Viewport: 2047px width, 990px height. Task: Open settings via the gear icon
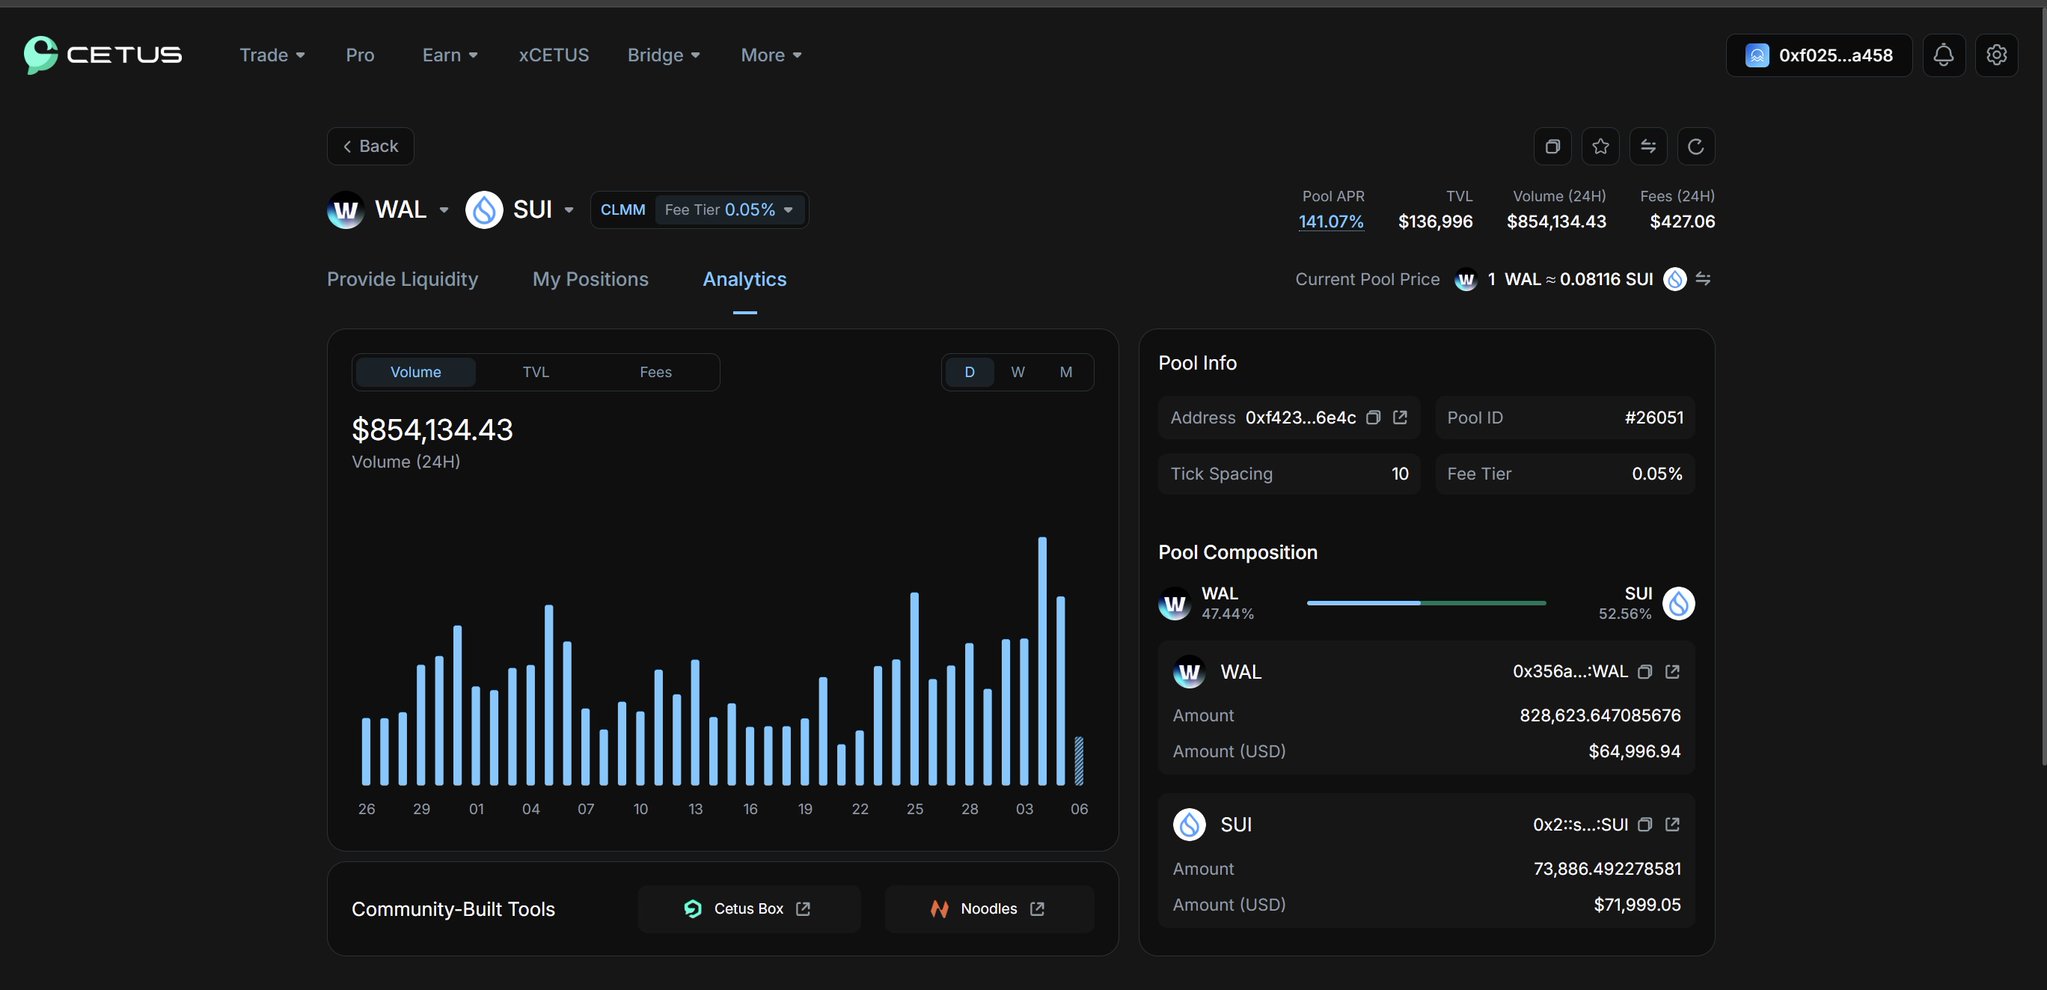(x=1996, y=55)
